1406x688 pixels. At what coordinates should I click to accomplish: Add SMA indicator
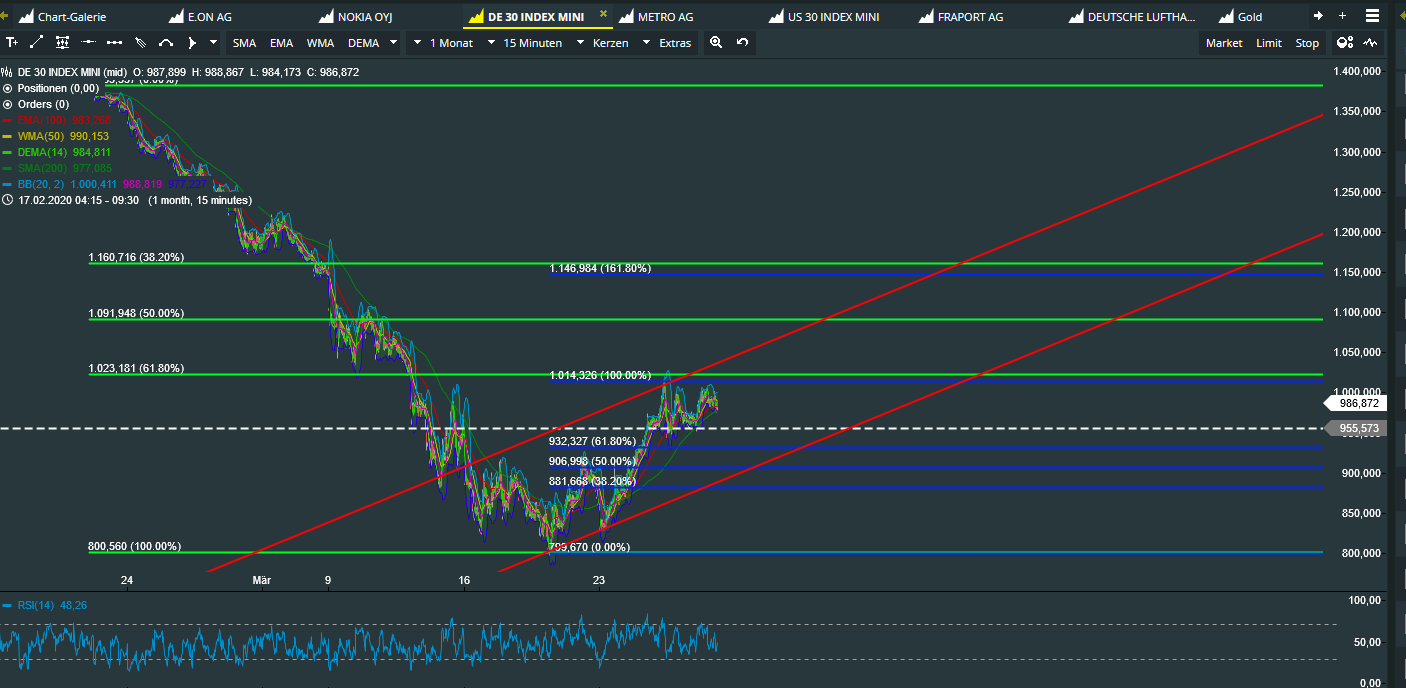(244, 43)
